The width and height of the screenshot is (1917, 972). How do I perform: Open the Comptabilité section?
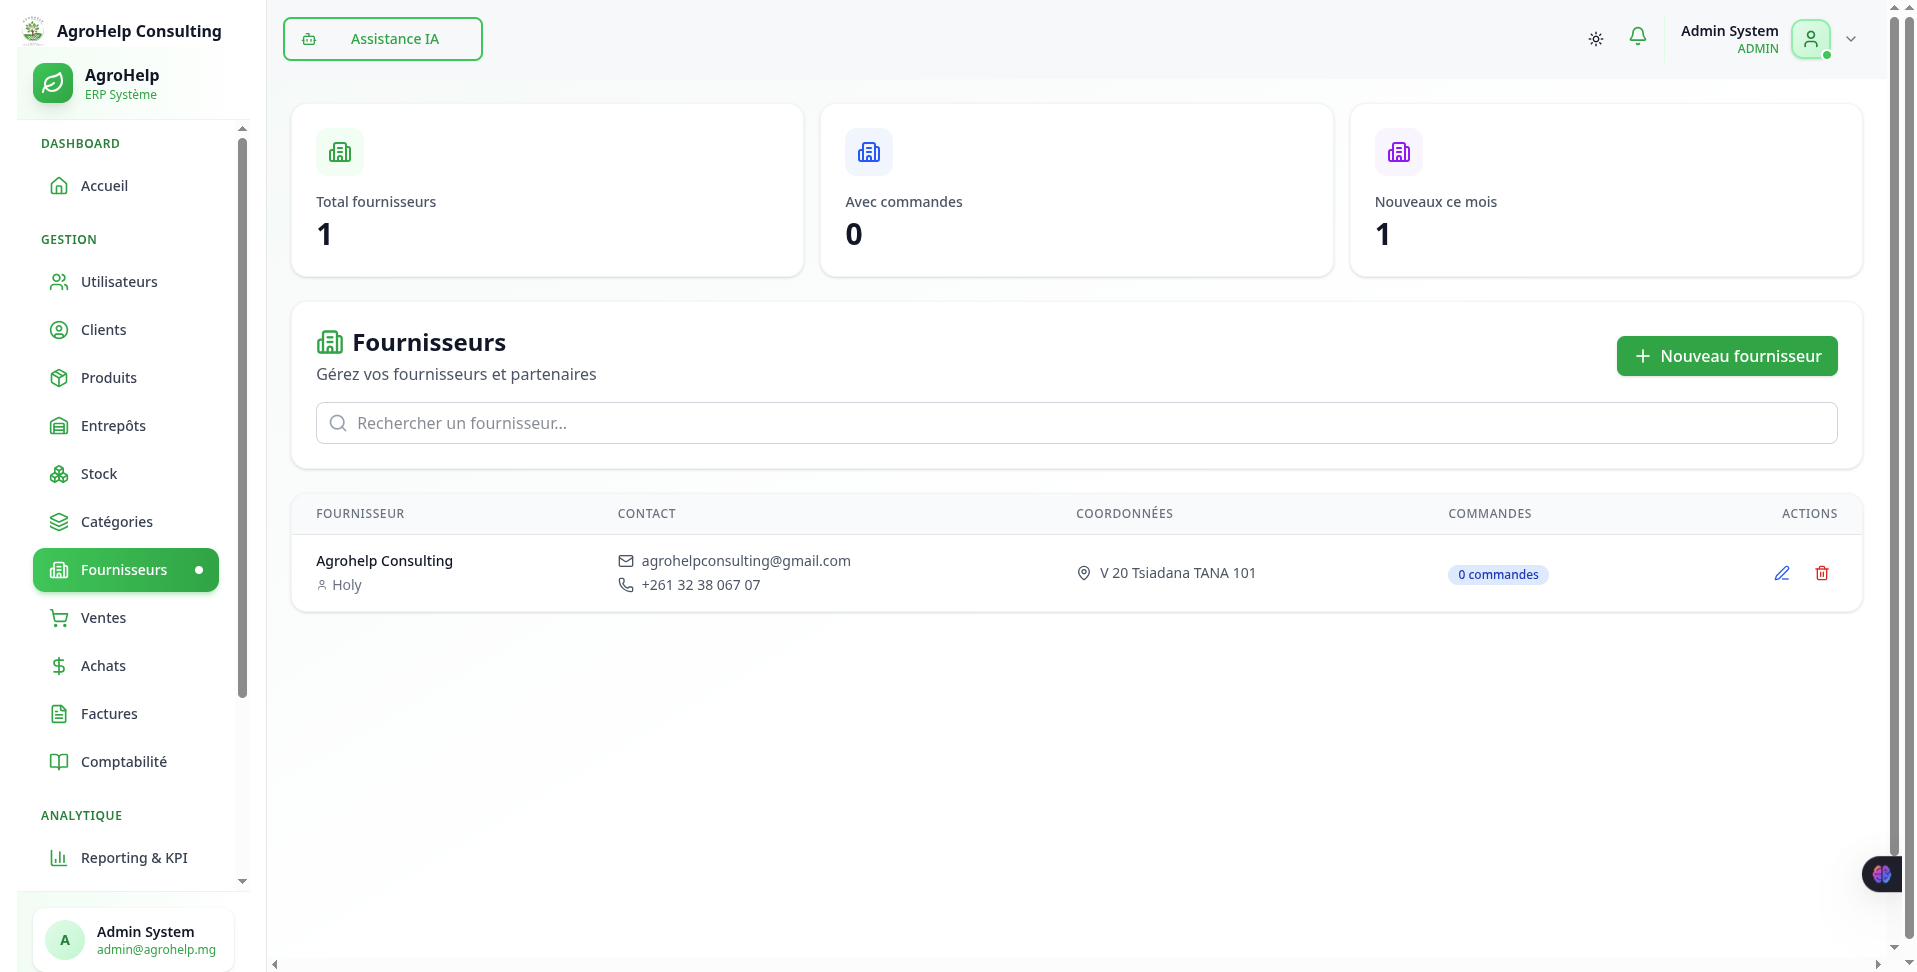[x=123, y=762]
